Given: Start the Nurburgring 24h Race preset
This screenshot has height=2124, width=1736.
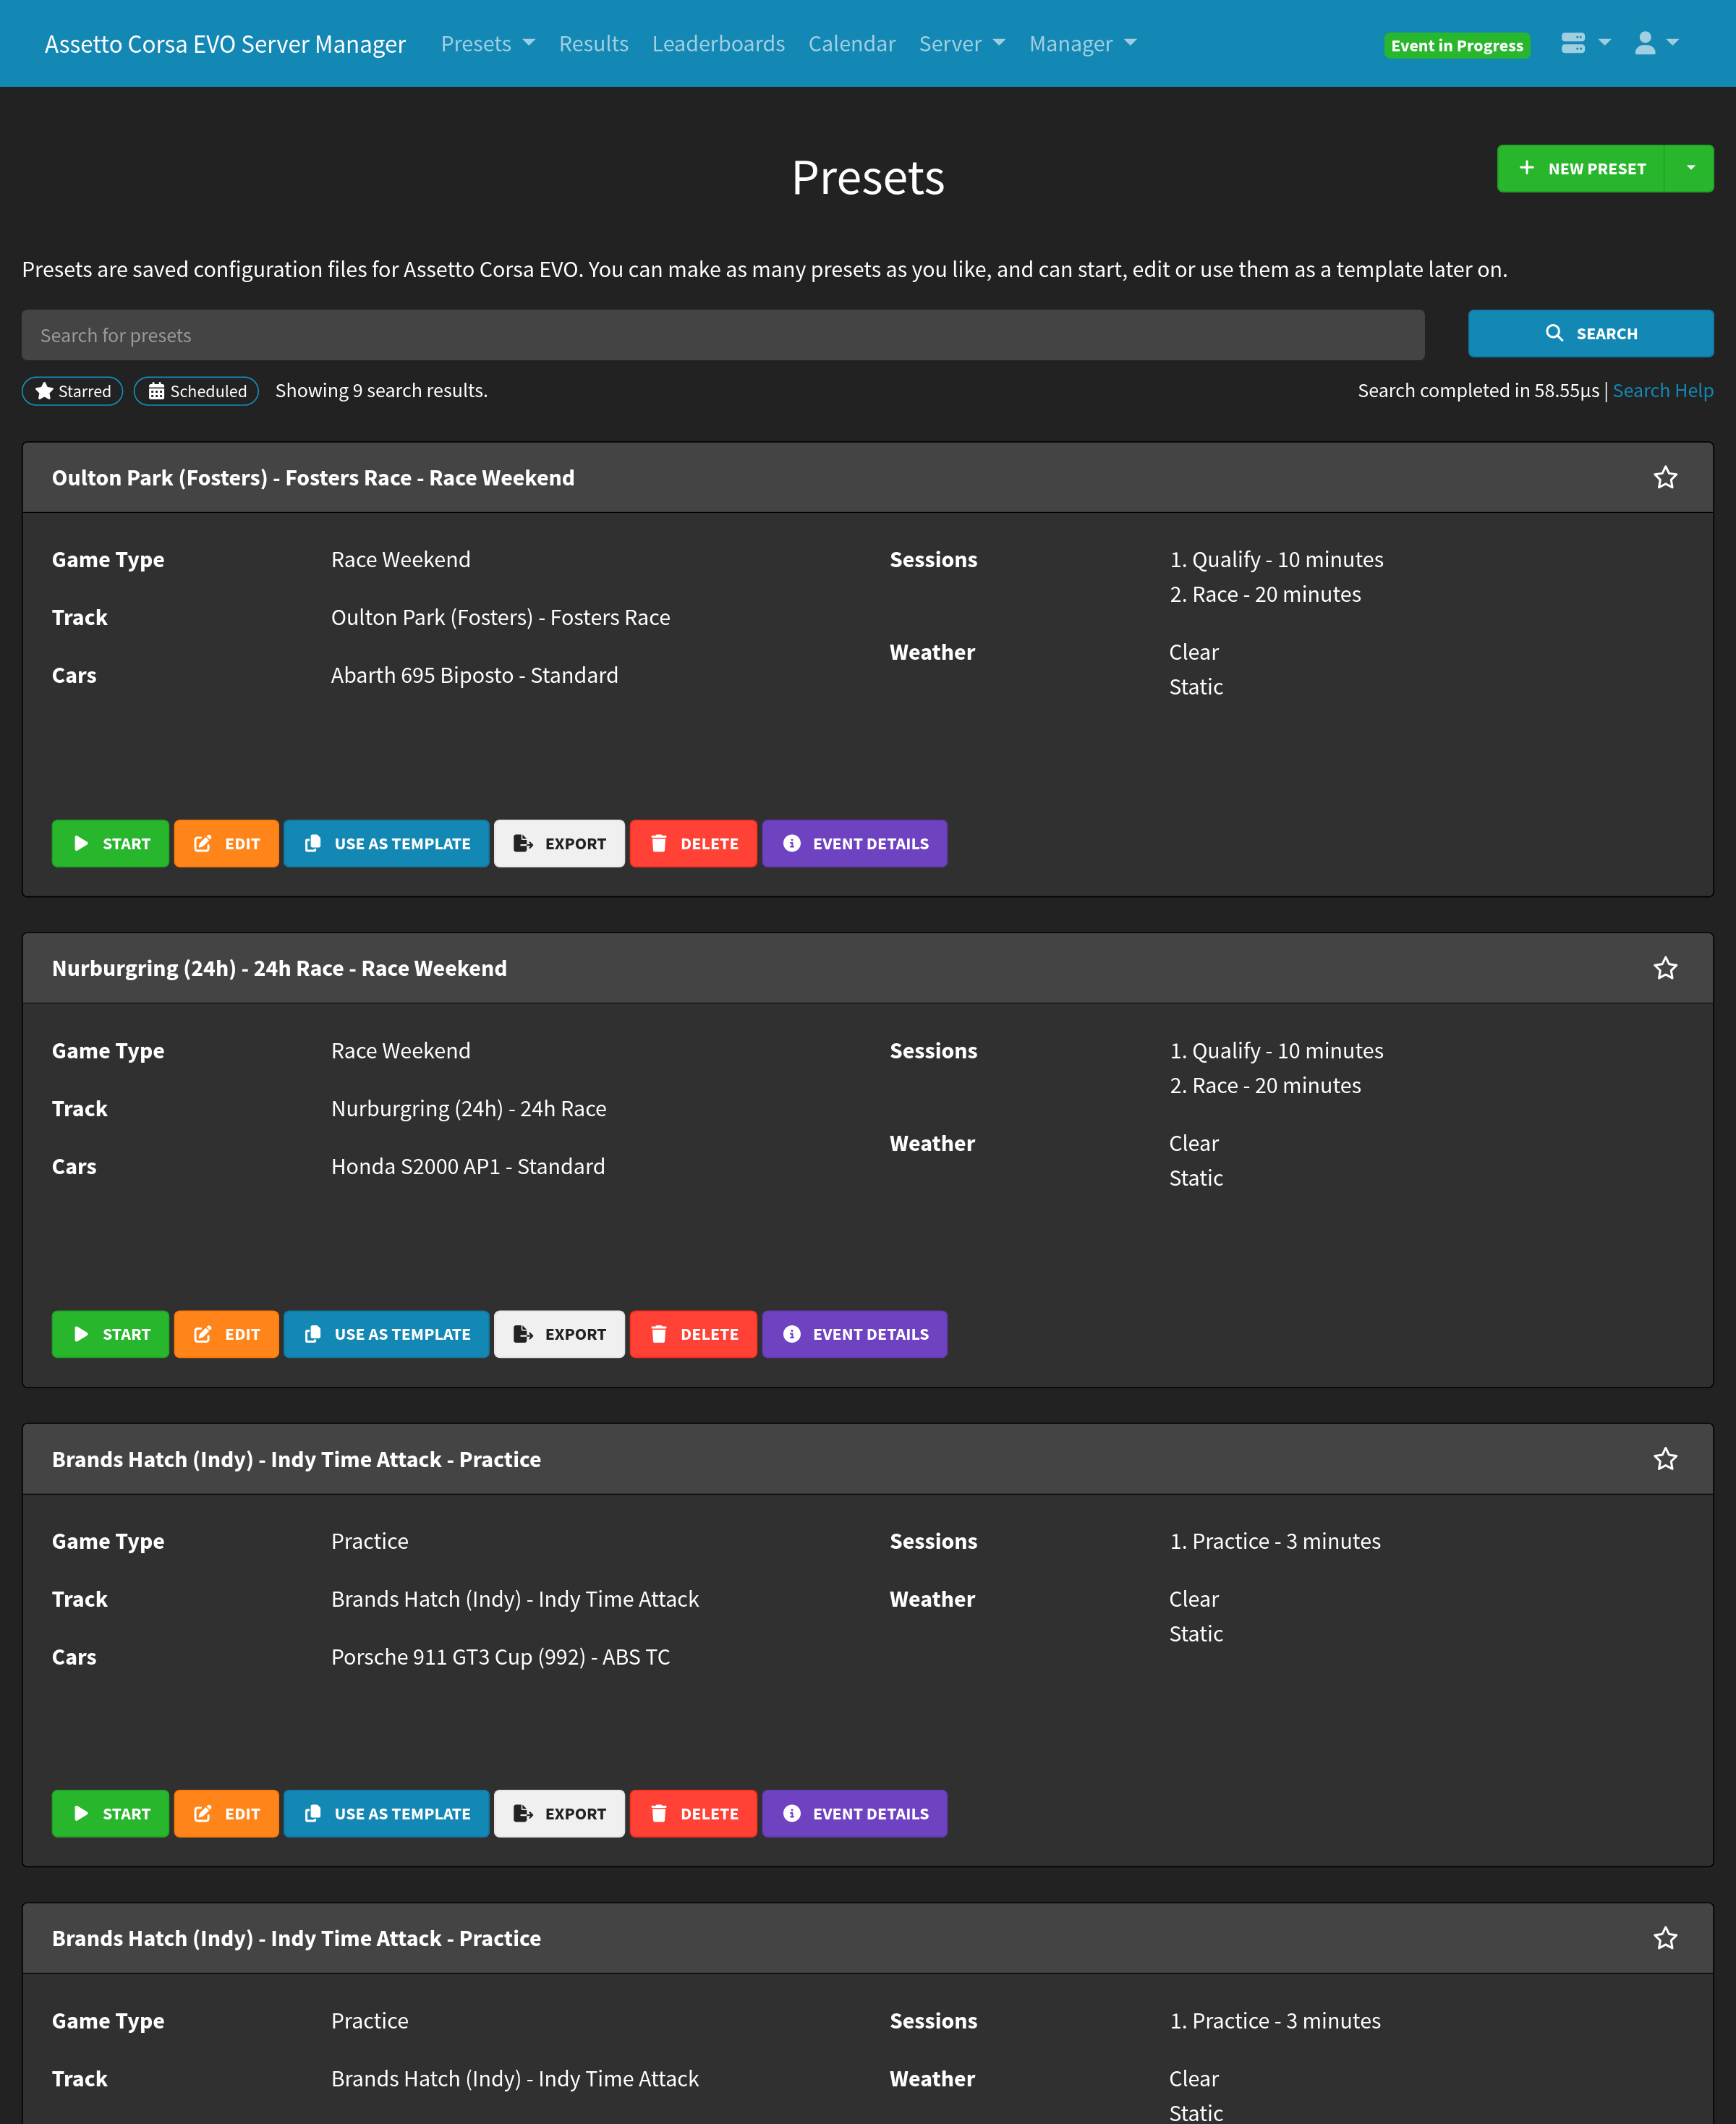Looking at the screenshot, I should click(x=110, y=1334).
